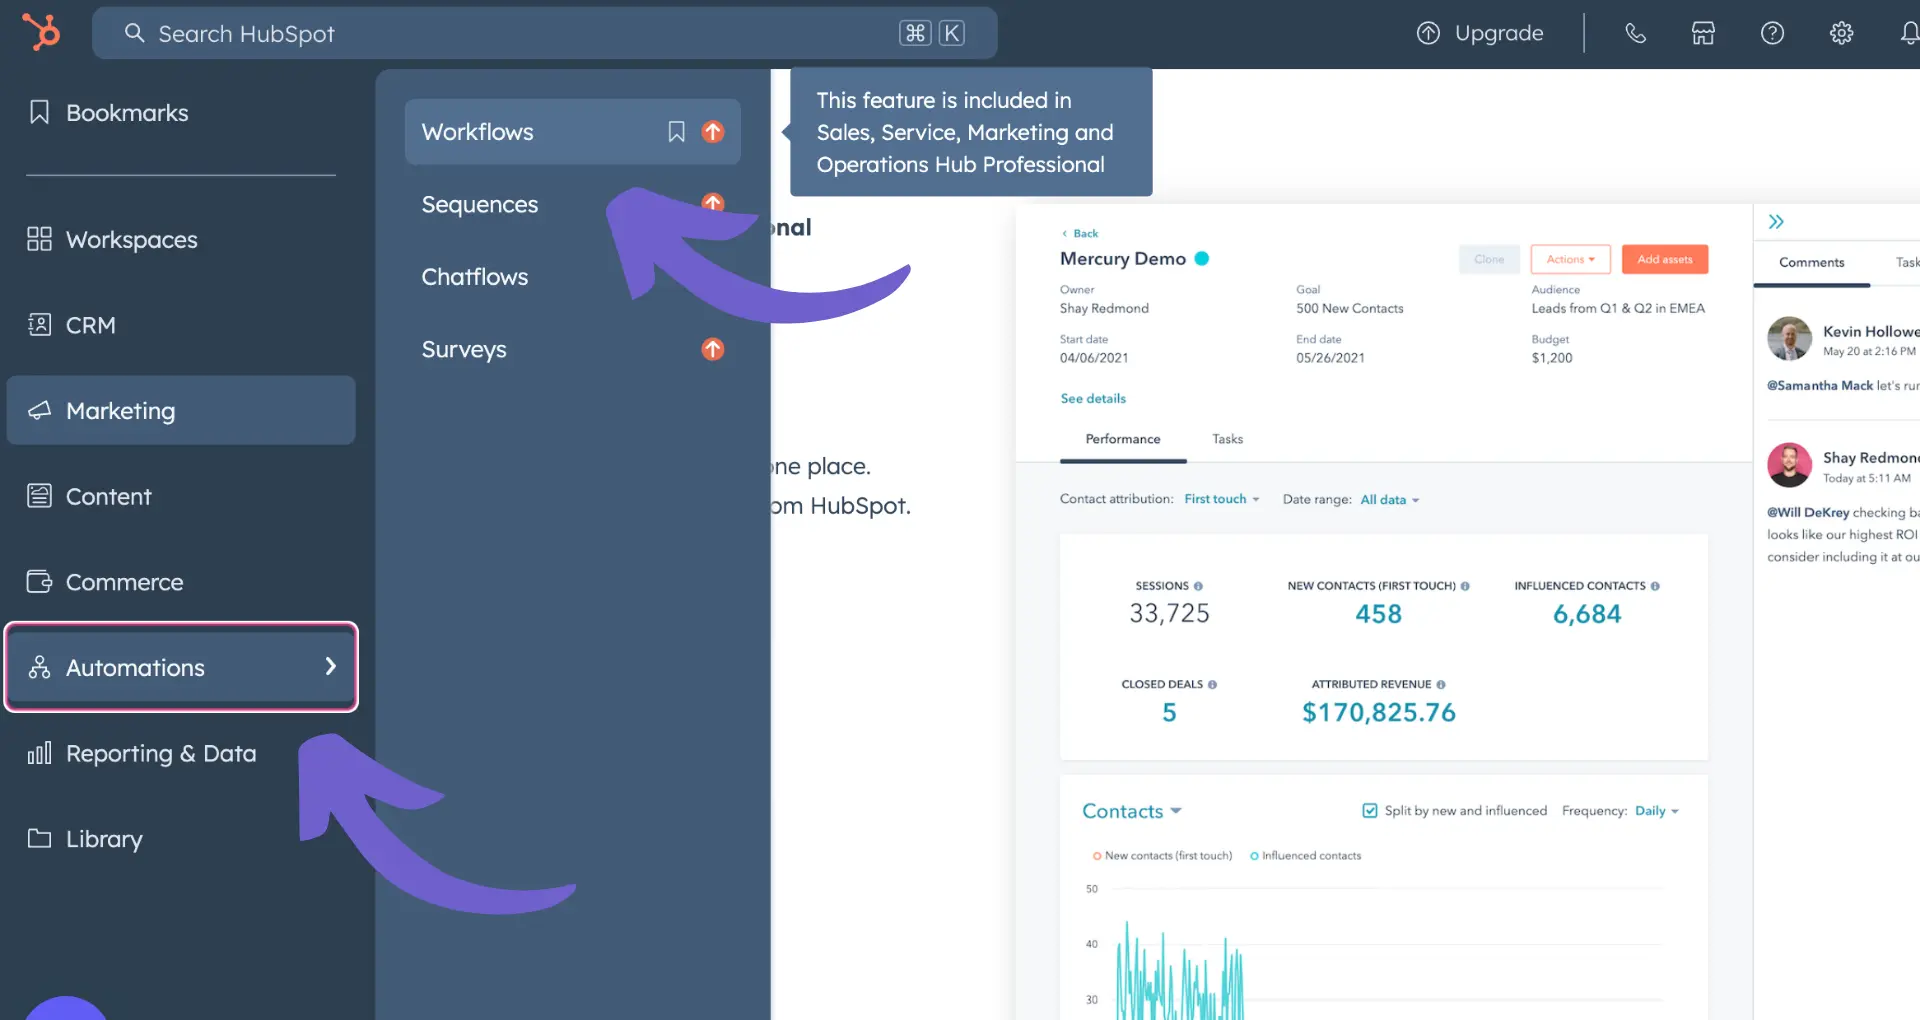This screenshot has height=1020, width=1920.
Task: Click the 5 closed deals value
Action: 1169,712
